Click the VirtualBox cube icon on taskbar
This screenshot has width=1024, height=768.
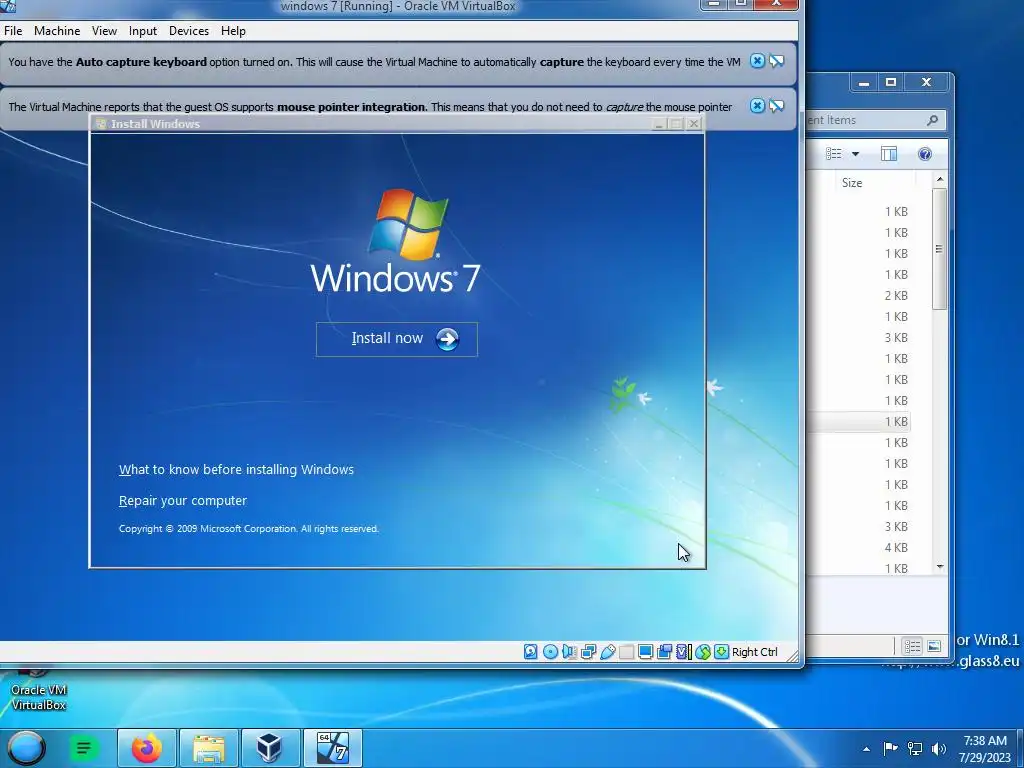tap(270, 748)
